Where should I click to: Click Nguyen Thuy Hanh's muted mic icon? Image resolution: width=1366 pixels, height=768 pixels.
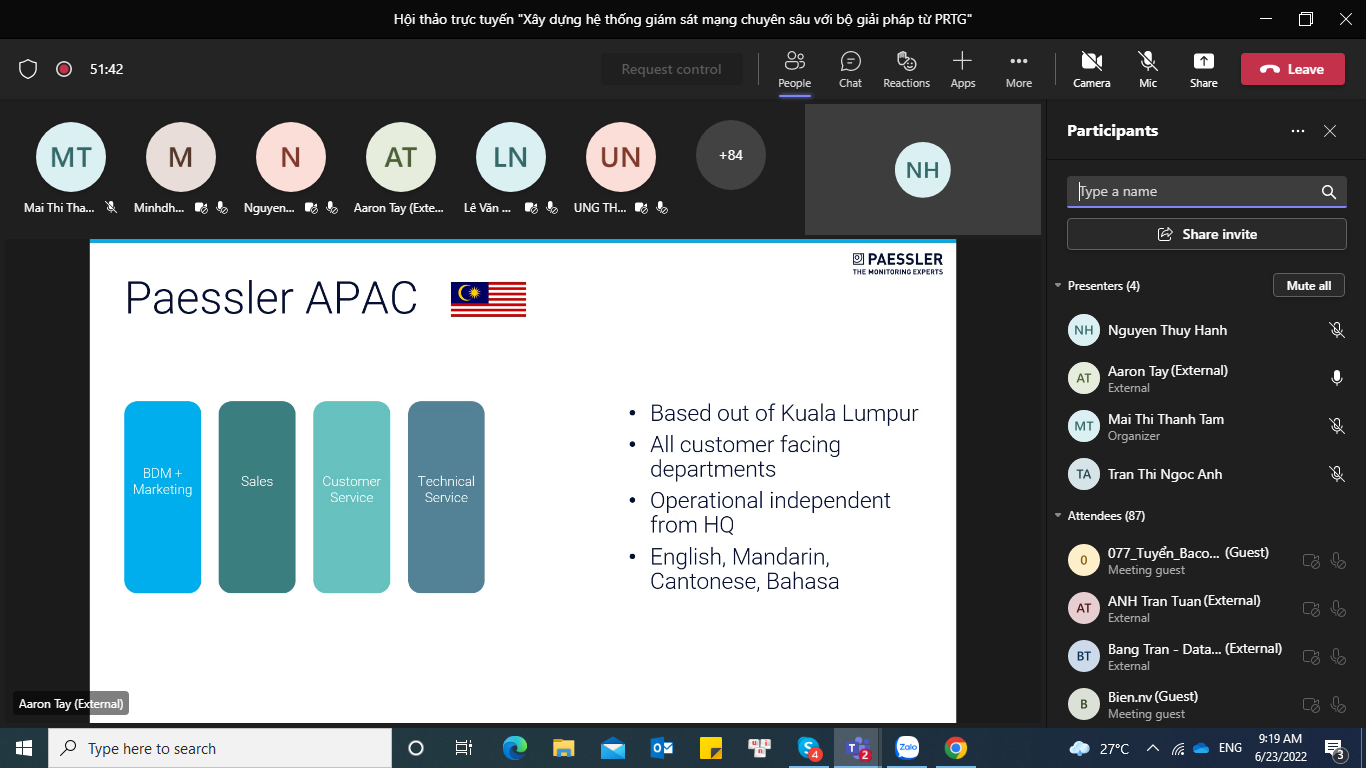click(x=1337, y=330)
